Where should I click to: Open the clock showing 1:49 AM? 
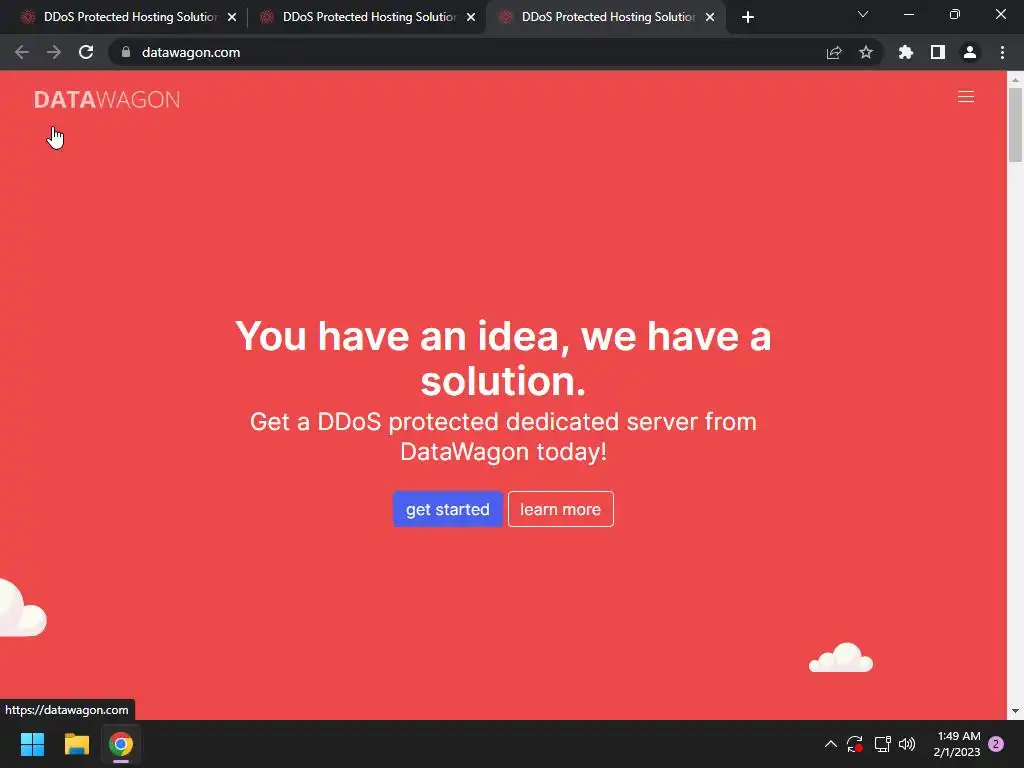957,744
